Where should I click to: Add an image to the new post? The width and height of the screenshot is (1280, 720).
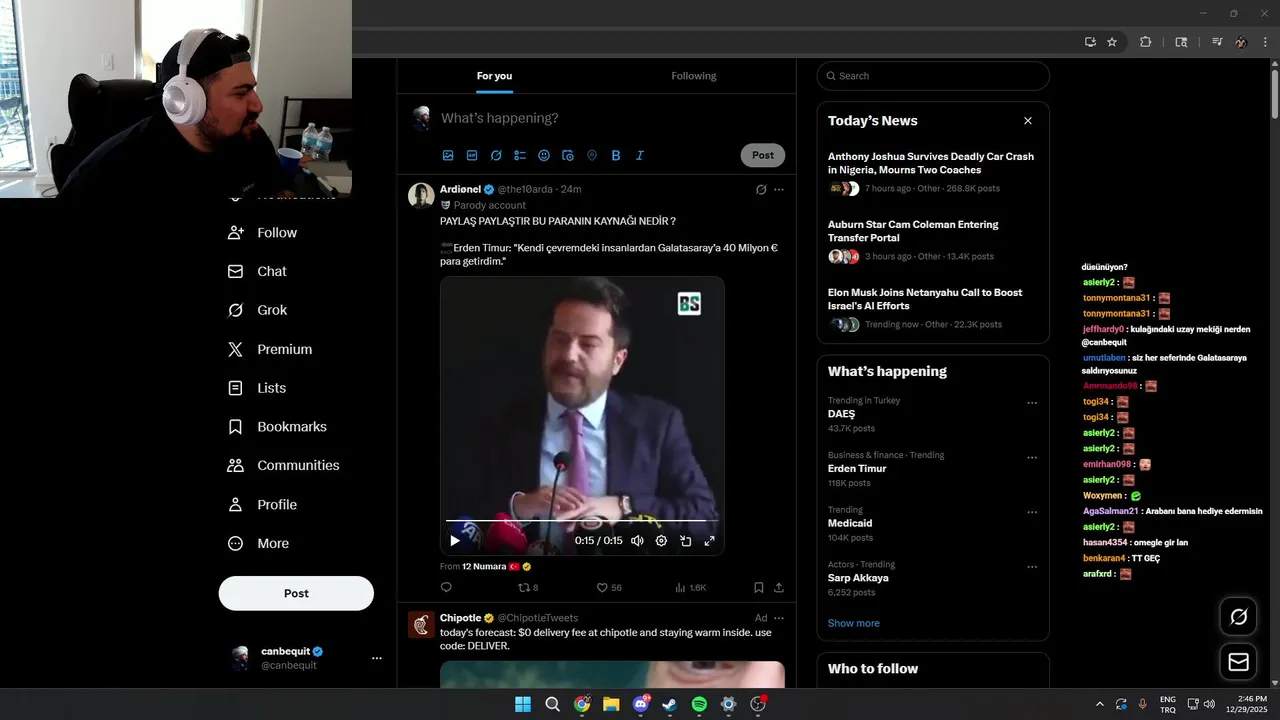pyautogui.click(x=448, y=155)
